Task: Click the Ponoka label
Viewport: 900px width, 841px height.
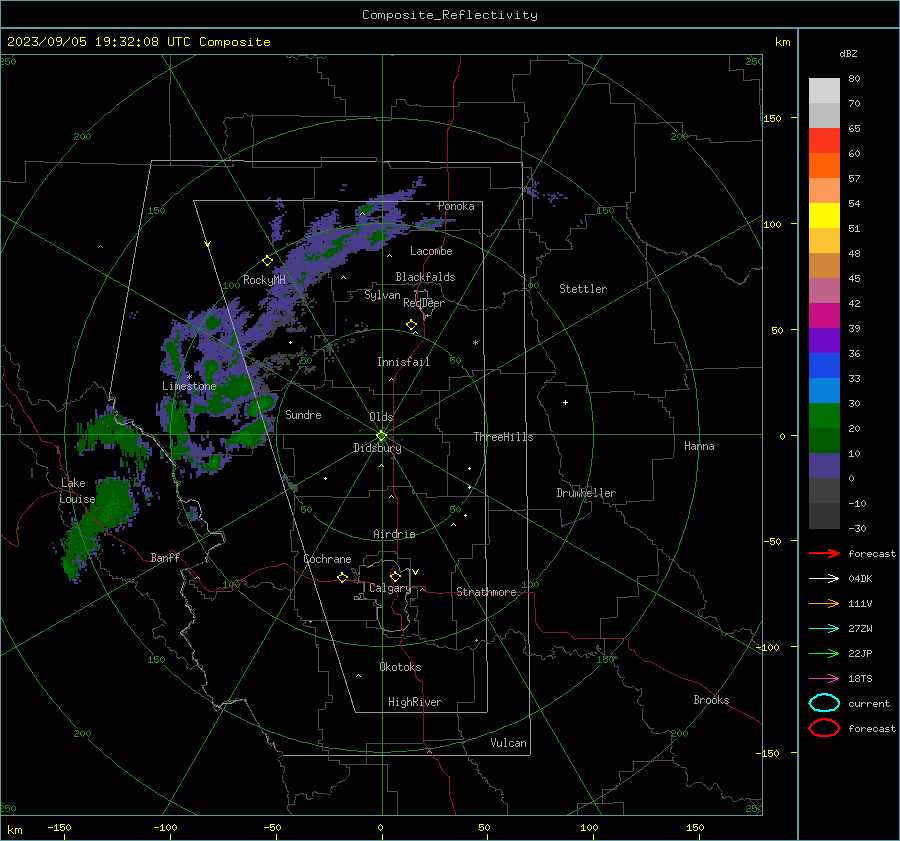Action: click(456, 206)
